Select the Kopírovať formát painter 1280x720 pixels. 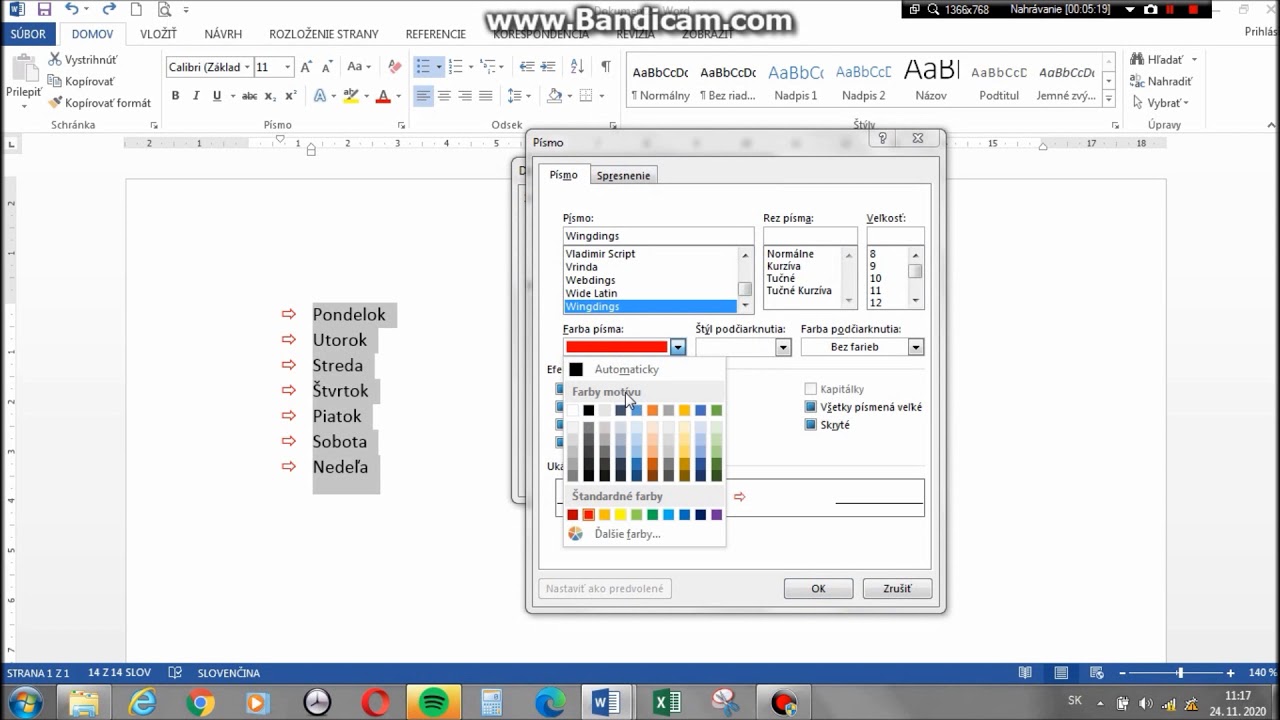(x=99, y=103)
